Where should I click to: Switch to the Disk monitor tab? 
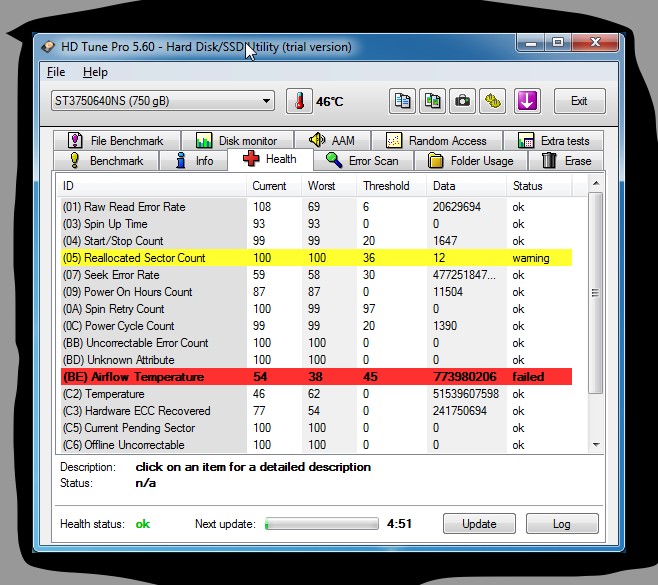238,141
